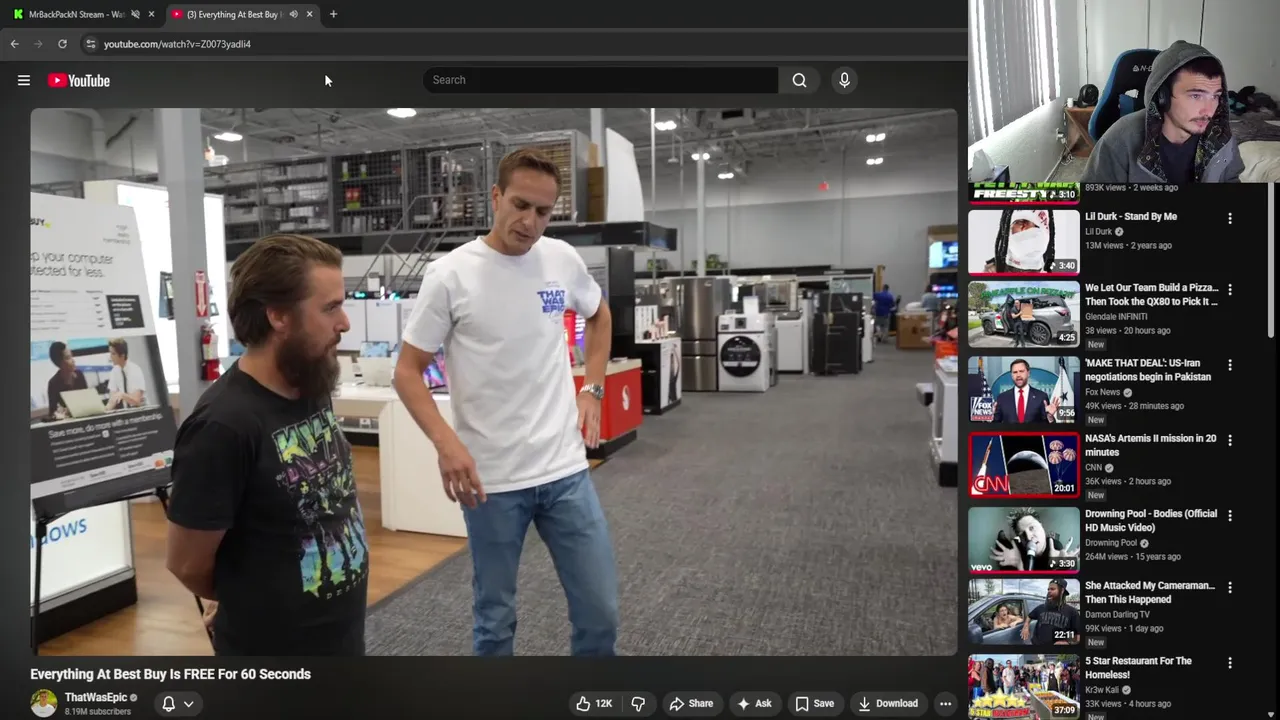Go back with the browser back arrow
The height and width of the screenshot is (720, 1280).
(14, 44)
